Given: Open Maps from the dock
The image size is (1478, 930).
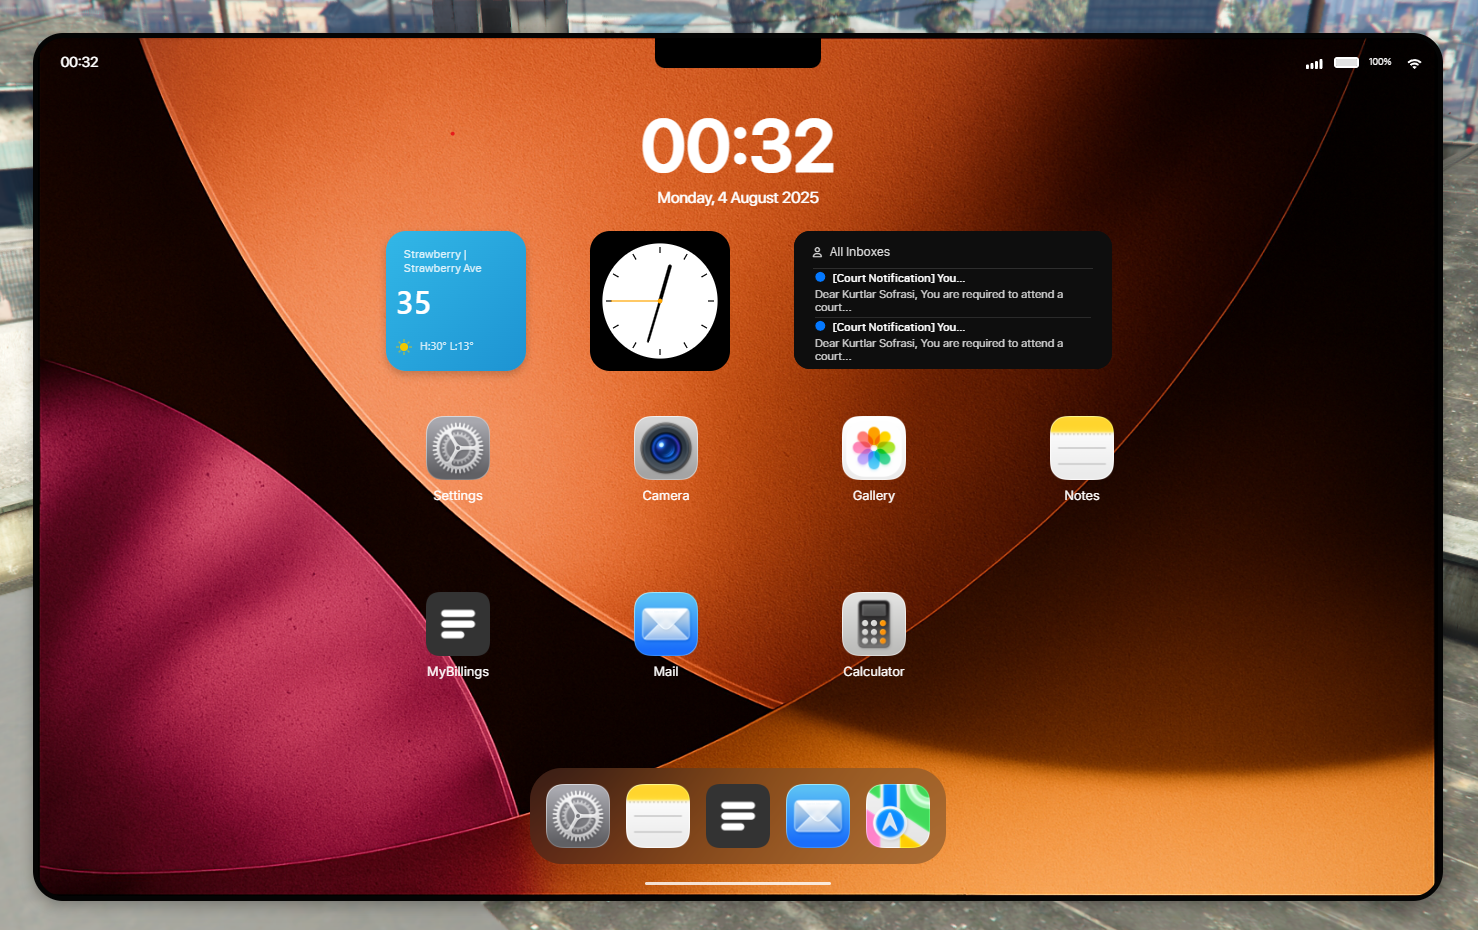Looking at the screenshot, I should (898, 816).
